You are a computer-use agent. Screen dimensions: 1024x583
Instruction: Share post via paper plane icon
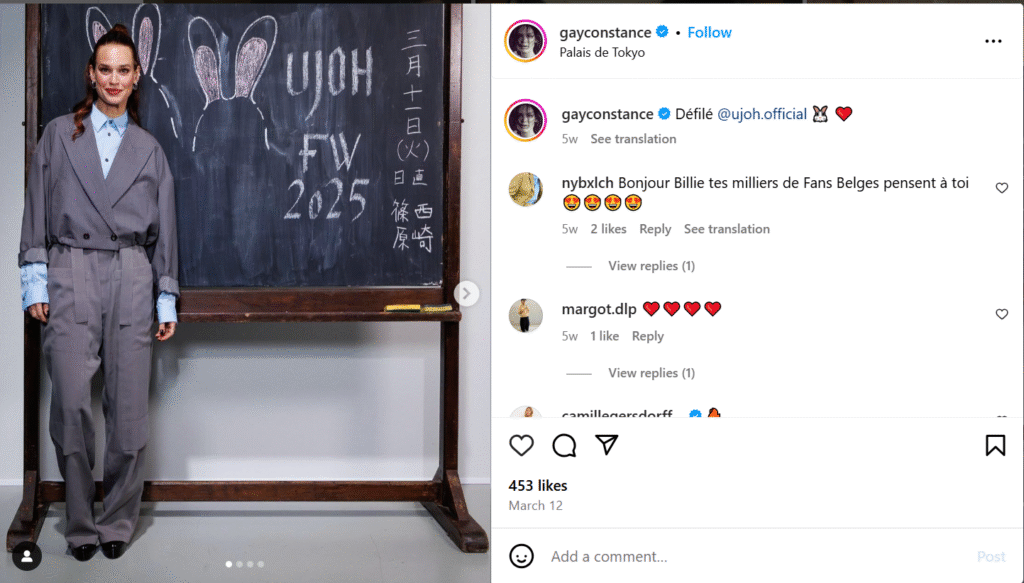(x=607, y=445)
